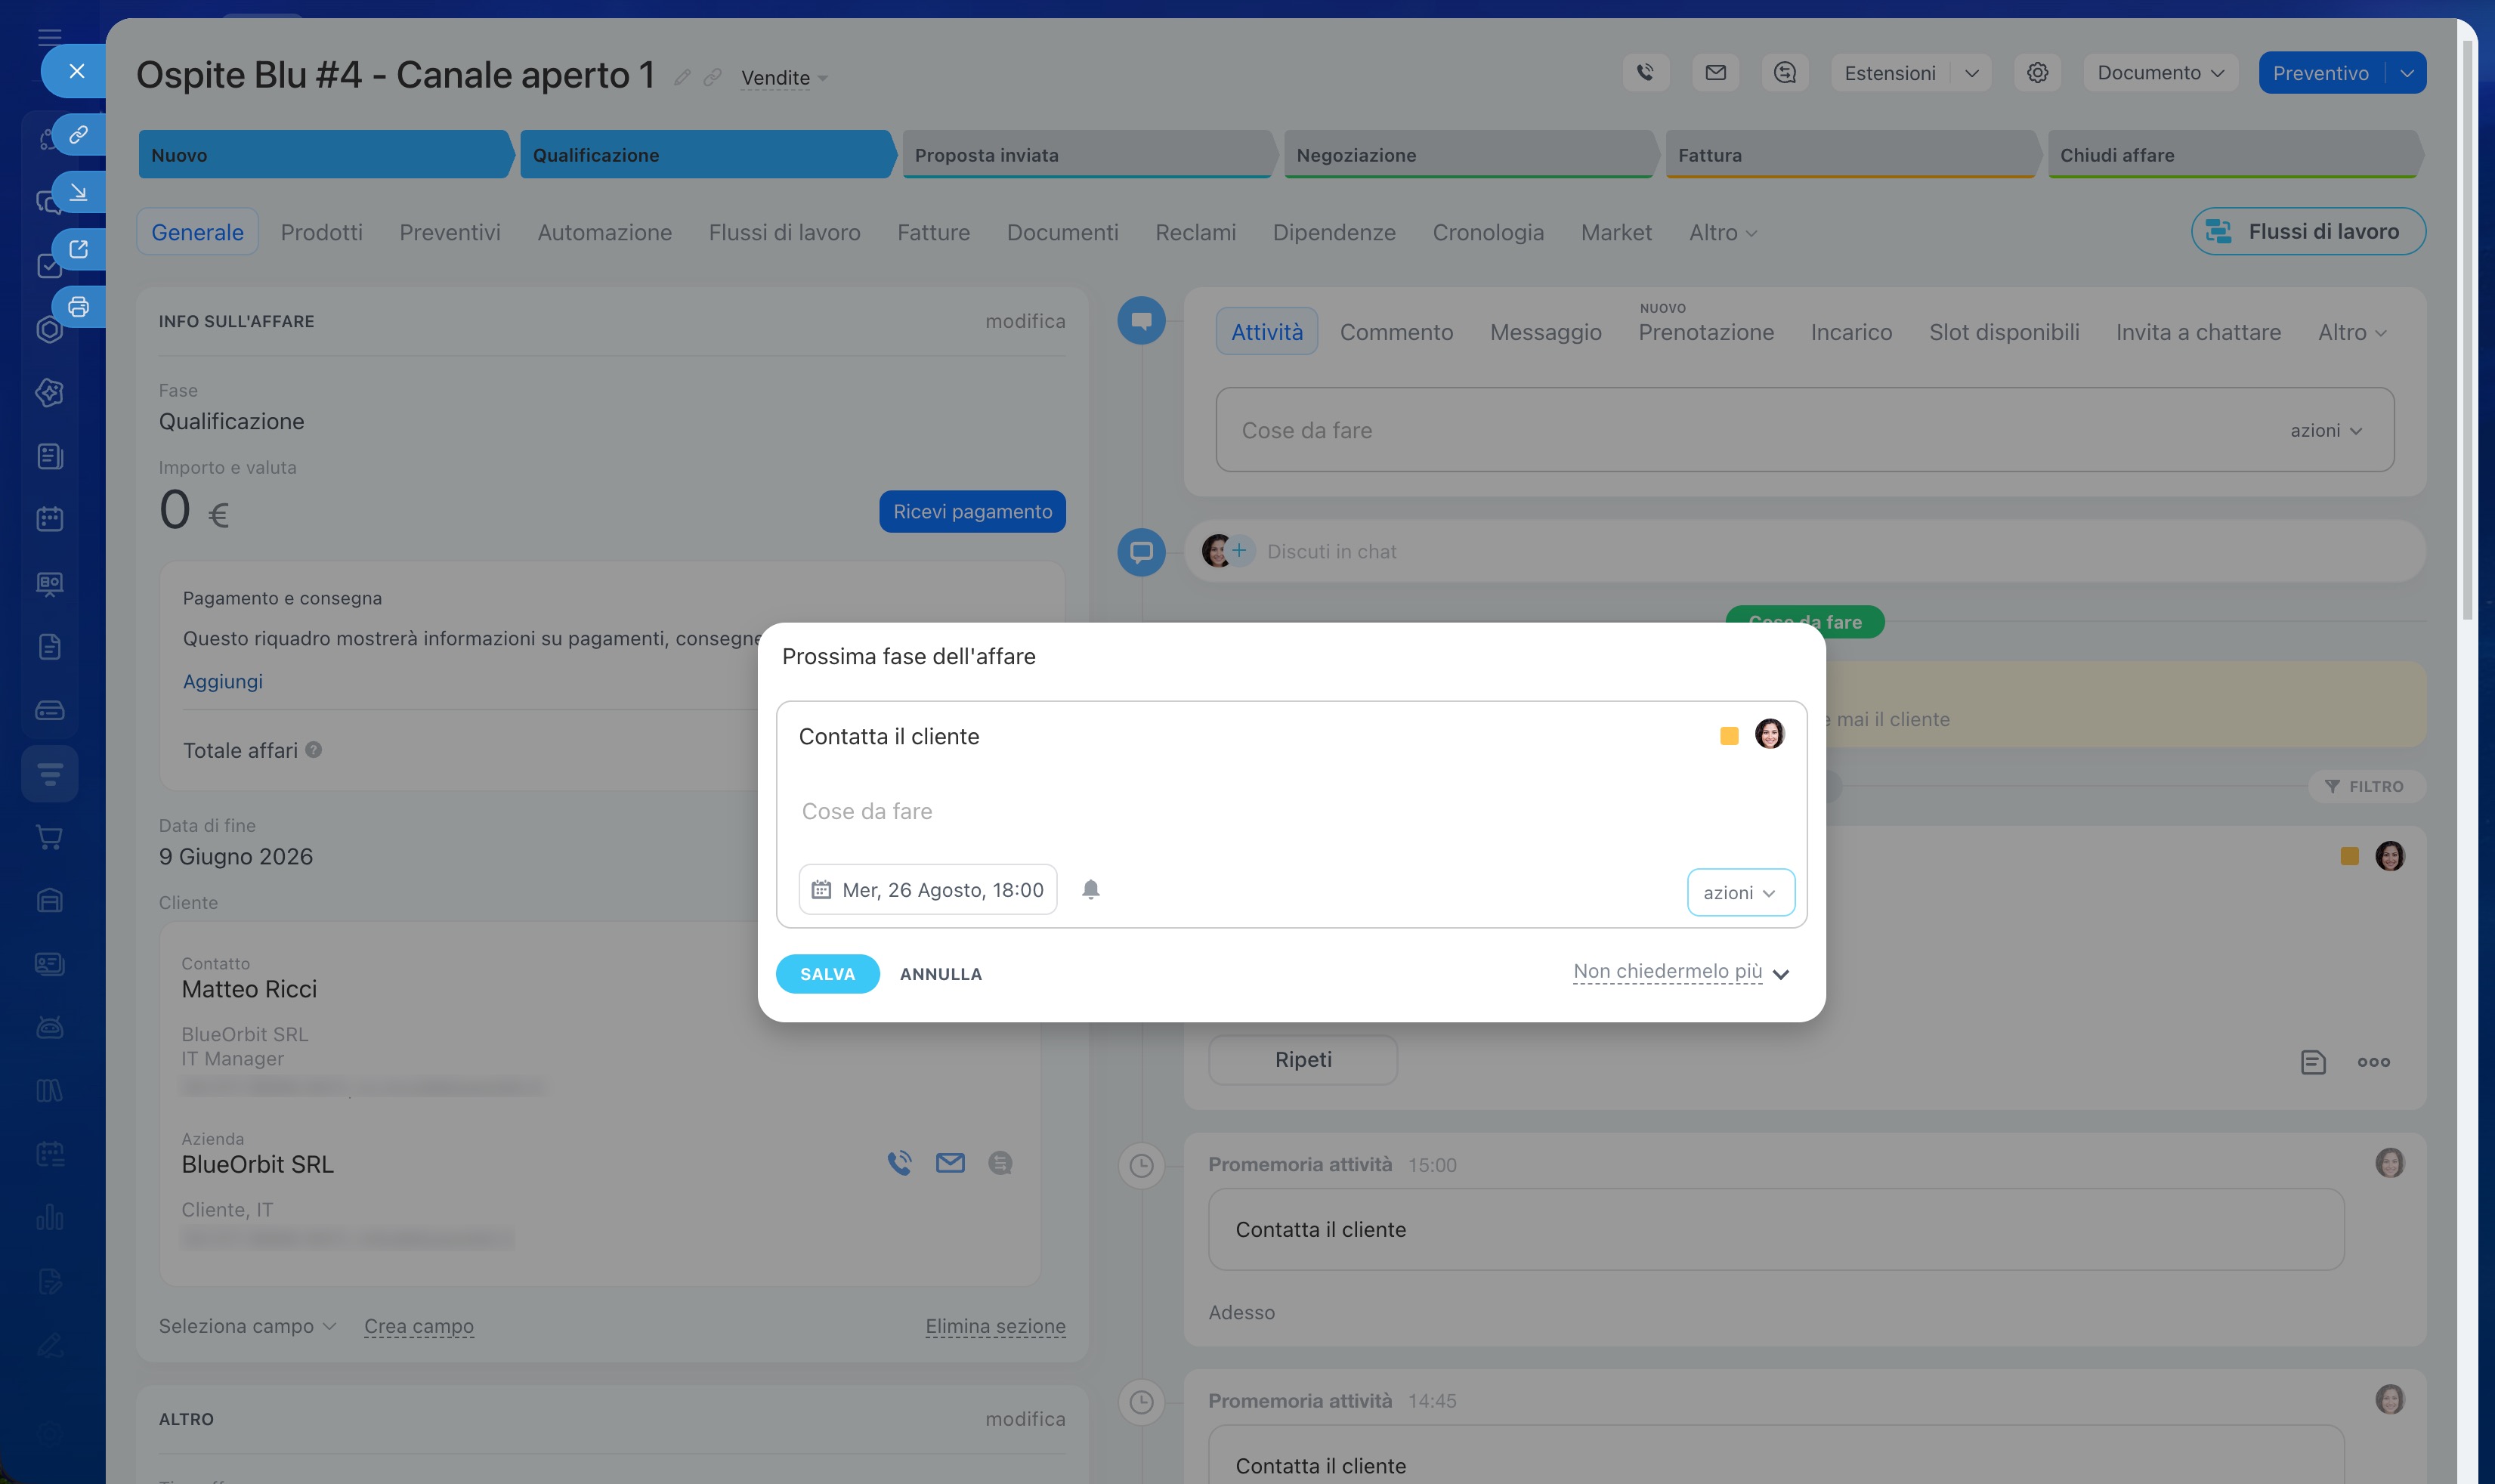Click the Ripeti button
Viewport: 2495px width, 1484px height.
[1302, 1059]
